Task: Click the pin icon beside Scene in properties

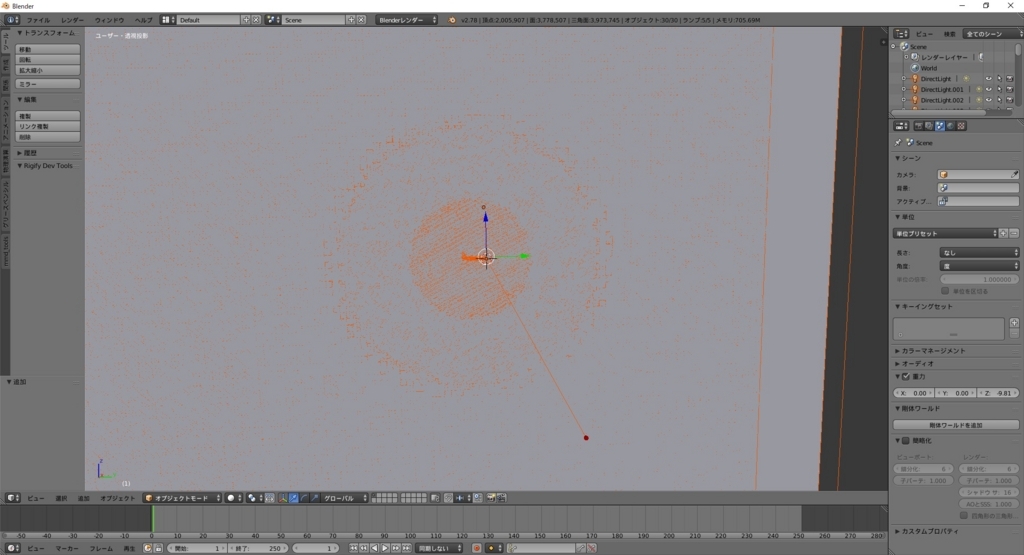Action: 898,142
